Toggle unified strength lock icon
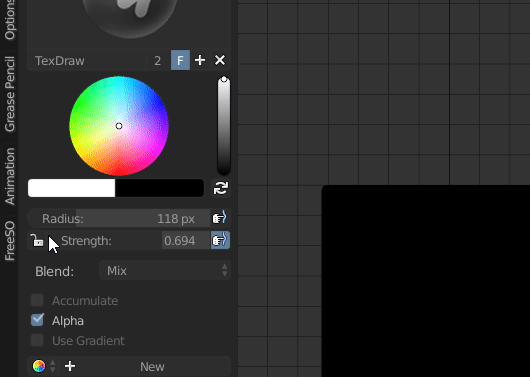The height and width of the screenshot is (377, 530). pyautogui.click(x=37, y=240)
